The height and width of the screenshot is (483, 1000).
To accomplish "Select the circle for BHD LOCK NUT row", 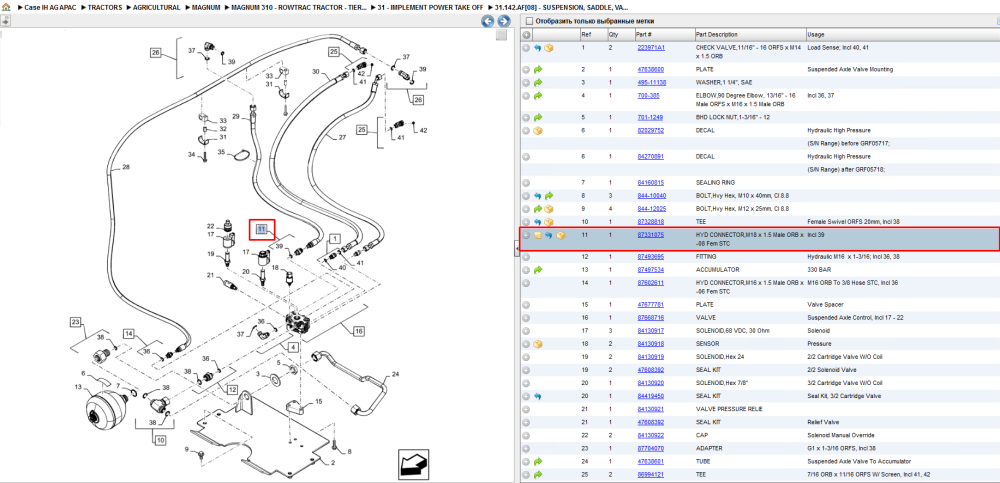I will tap(526, 117).
